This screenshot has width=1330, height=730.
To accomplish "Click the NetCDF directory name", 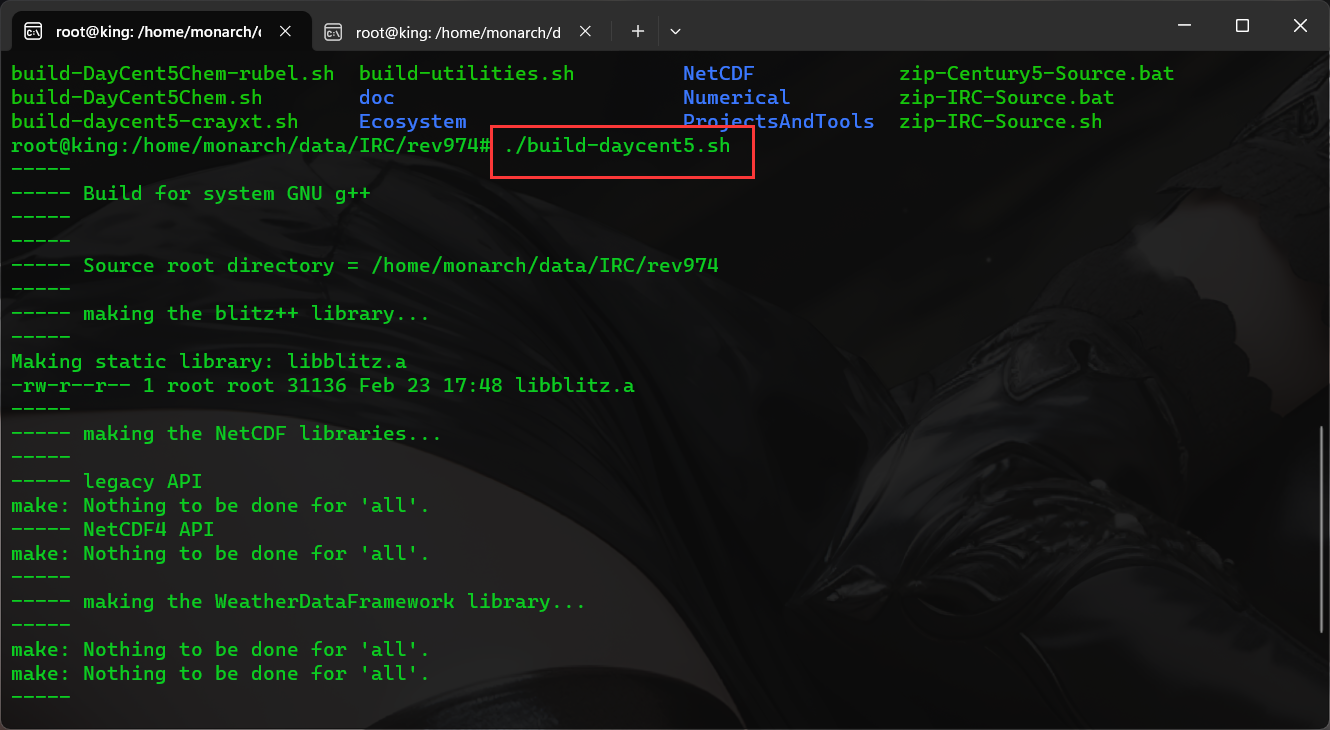I will (719, 74).
